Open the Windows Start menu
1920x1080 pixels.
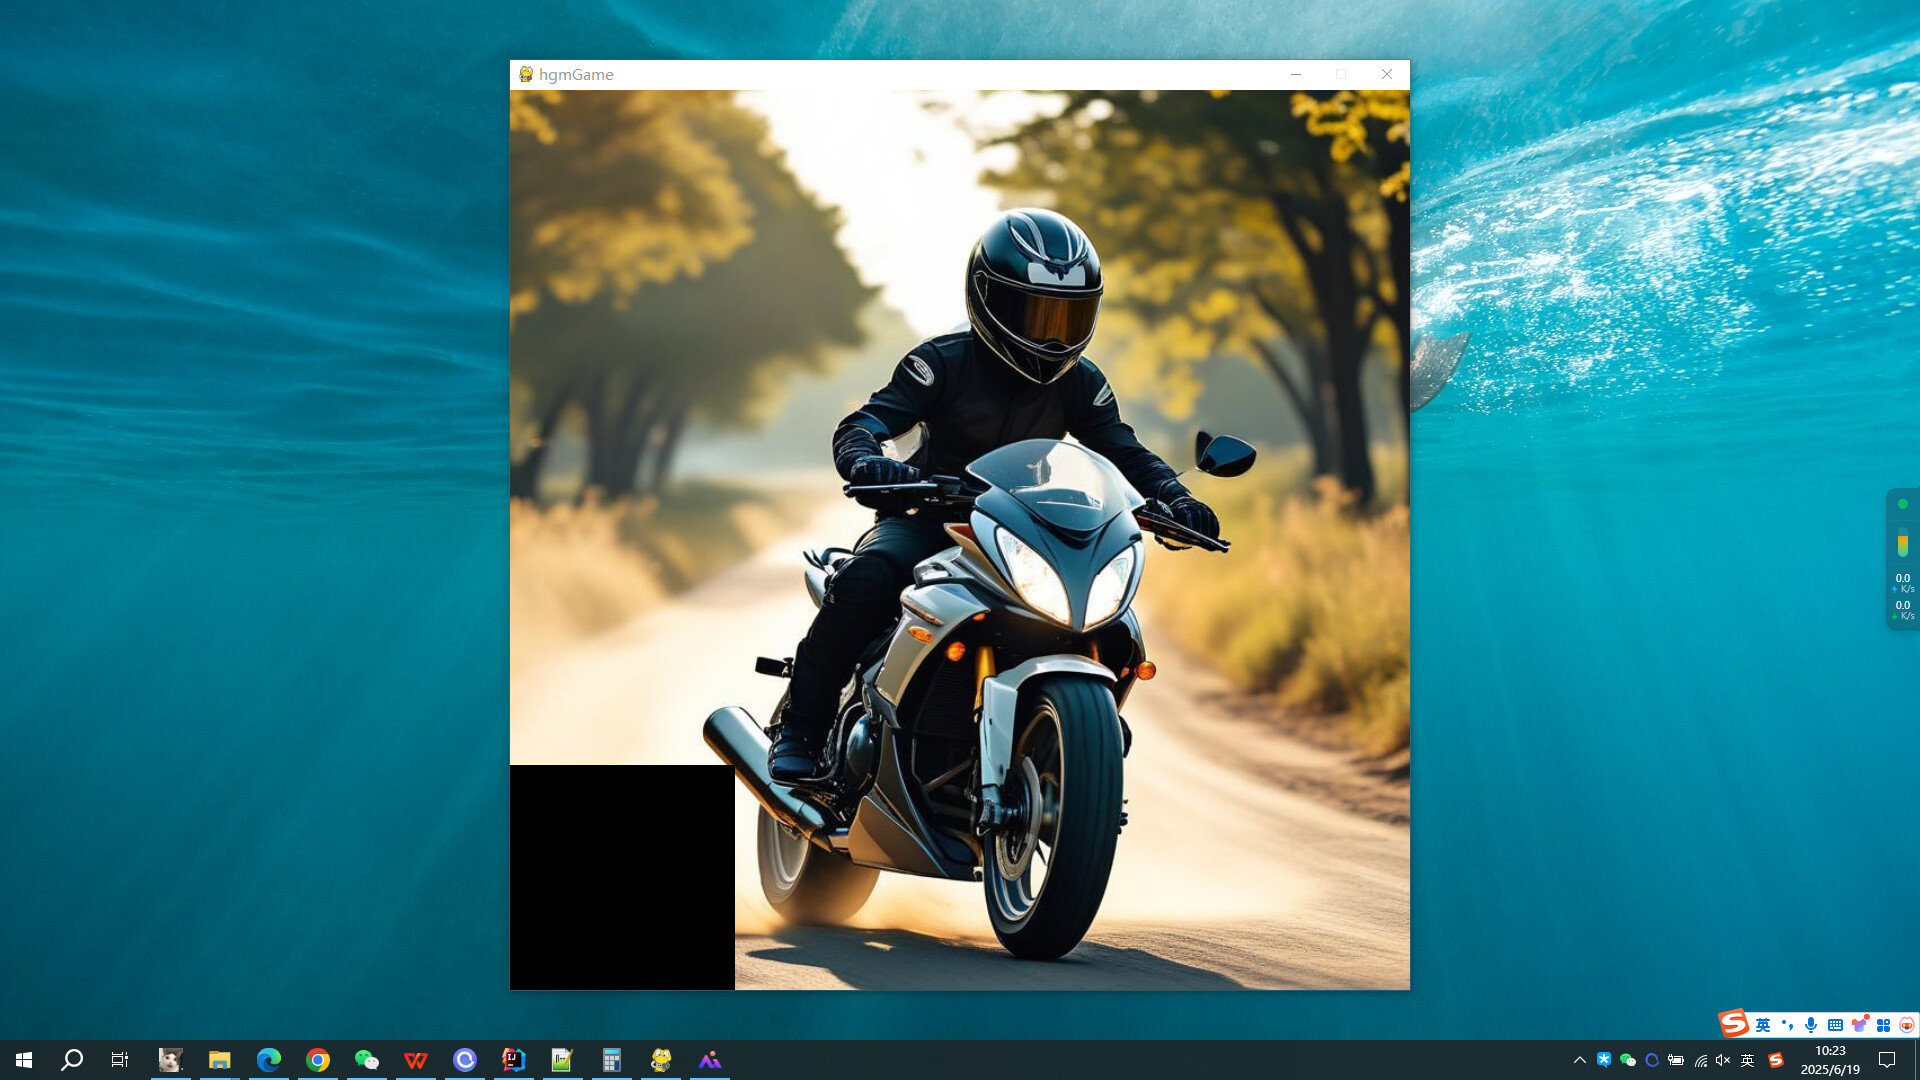pyautogui.click(x=23, y=1061)
